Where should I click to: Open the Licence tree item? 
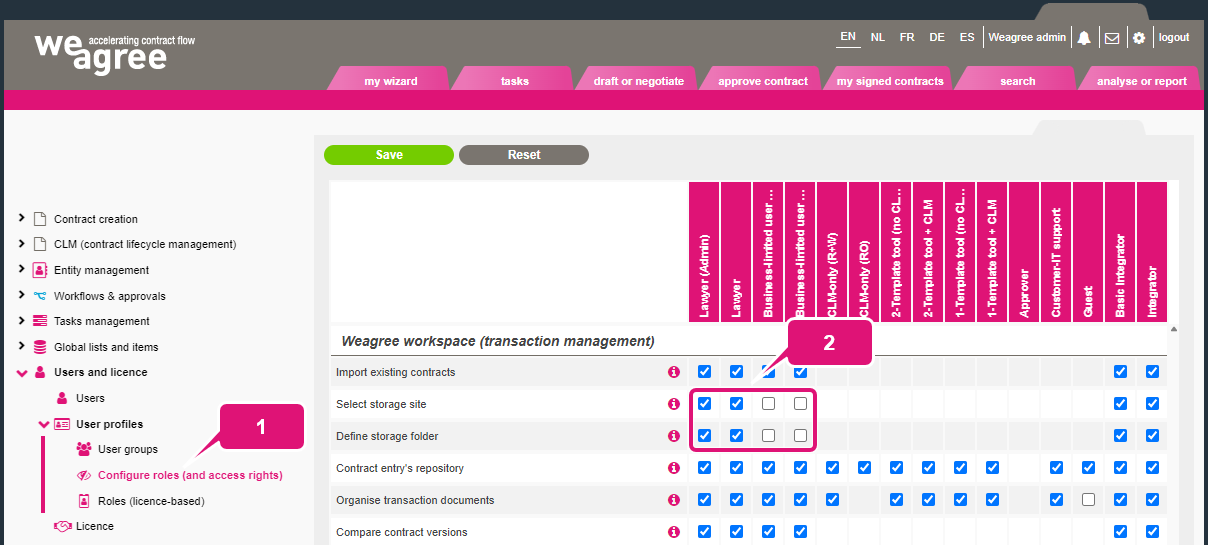coord(95,526)
